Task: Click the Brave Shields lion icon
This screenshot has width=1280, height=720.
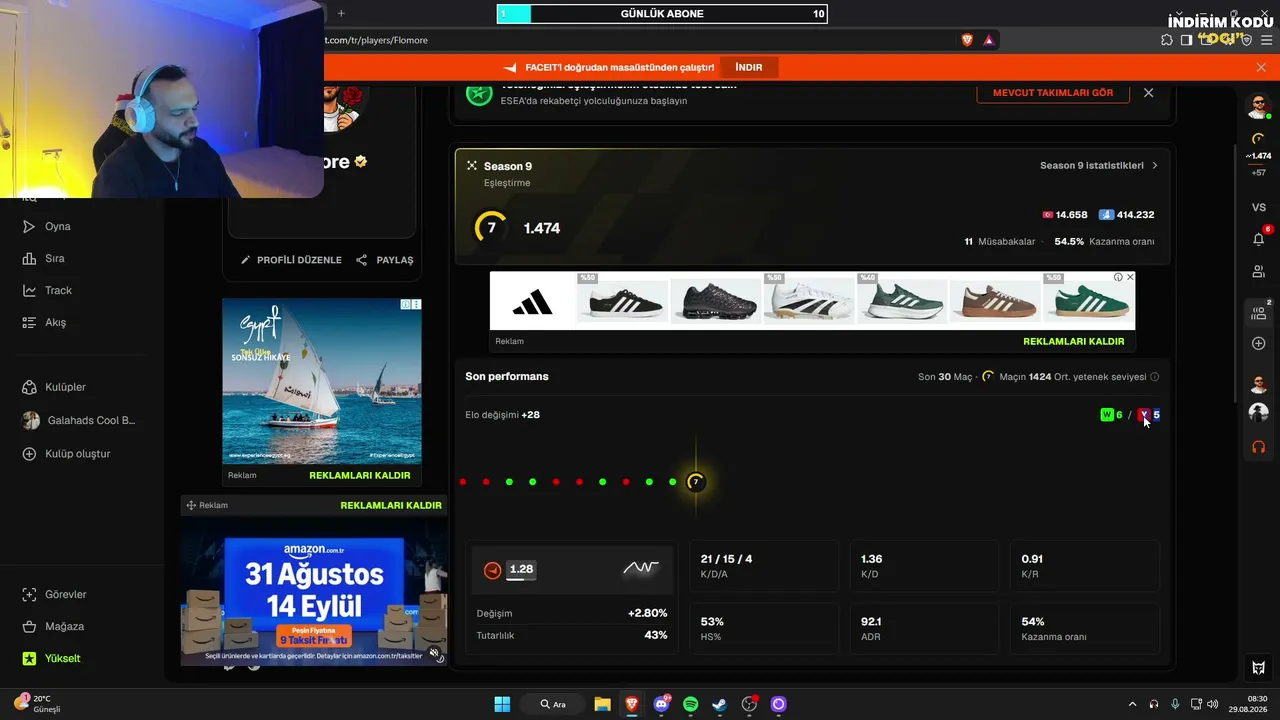Action: pos(967,40)
